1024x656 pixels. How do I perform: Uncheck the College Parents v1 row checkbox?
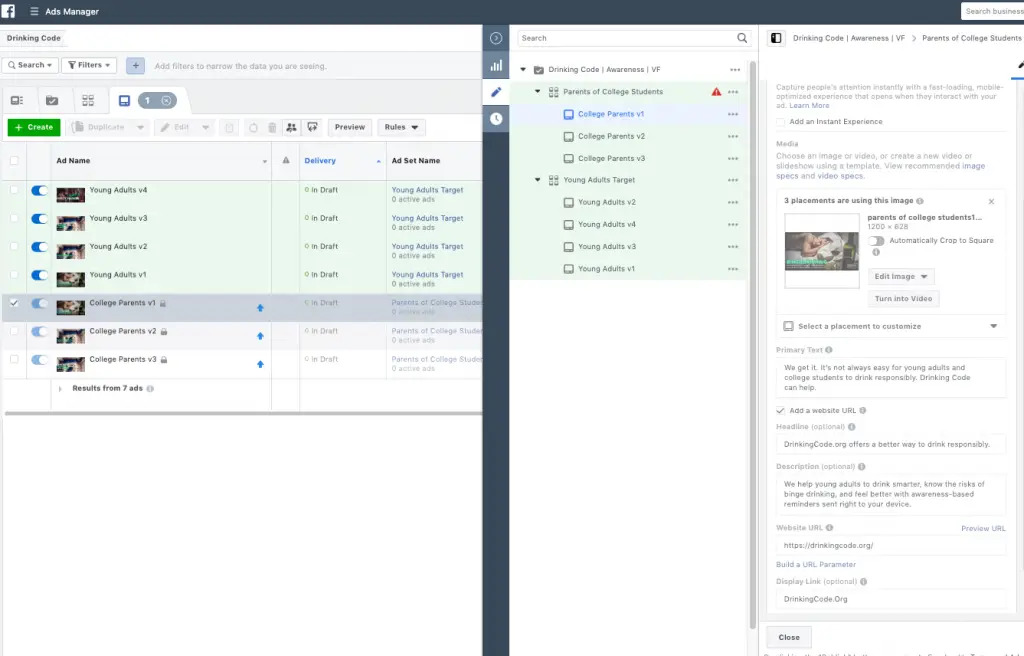(x=14, y=303)
